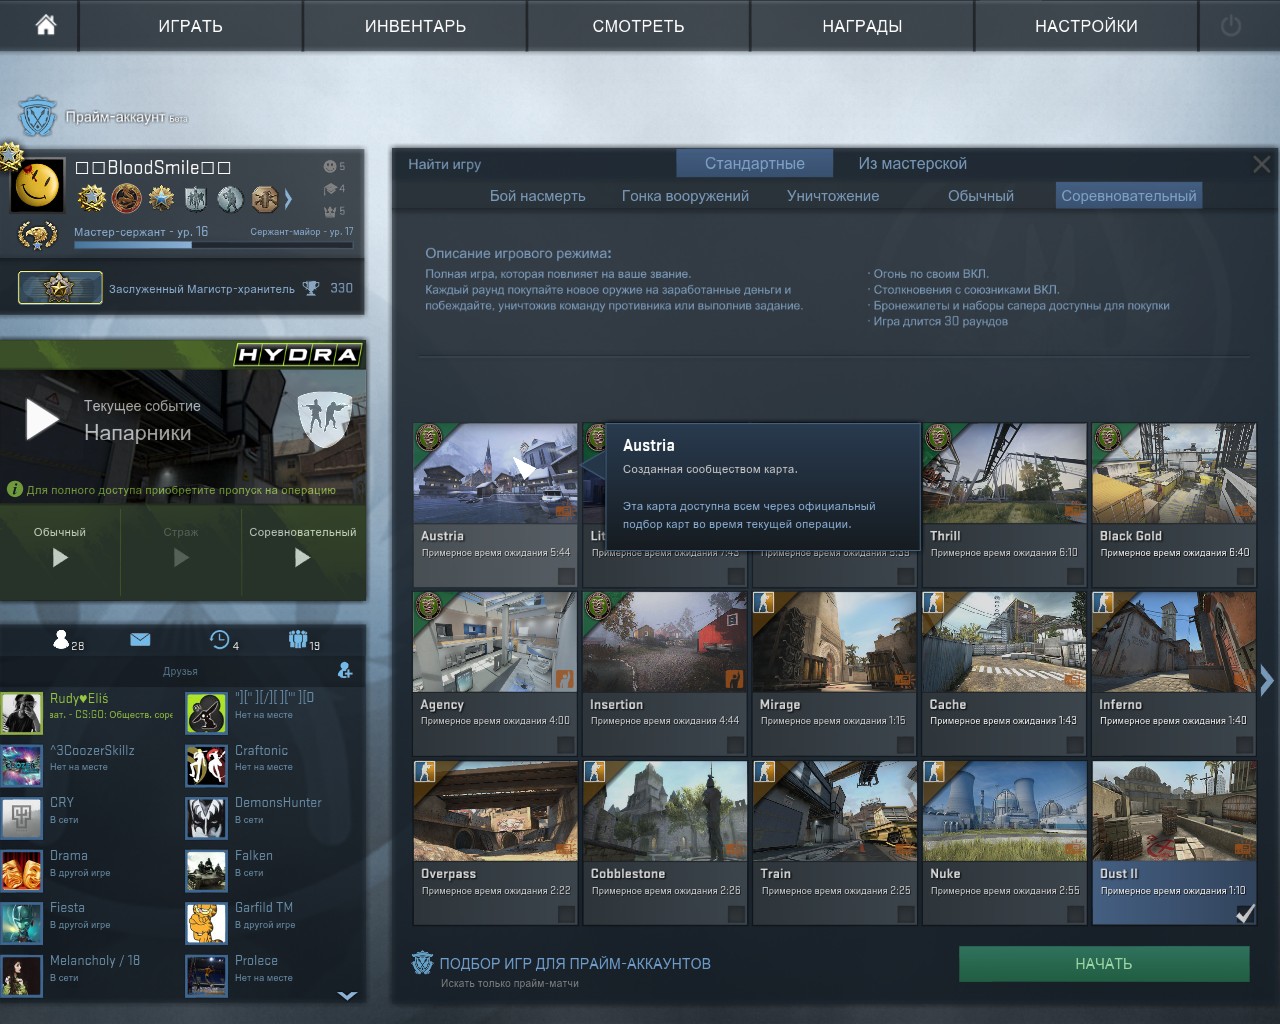Viewport: 1280px width, 1024px height.
Task: Open BloodSmile's smiley avatar
Action: 37,185
